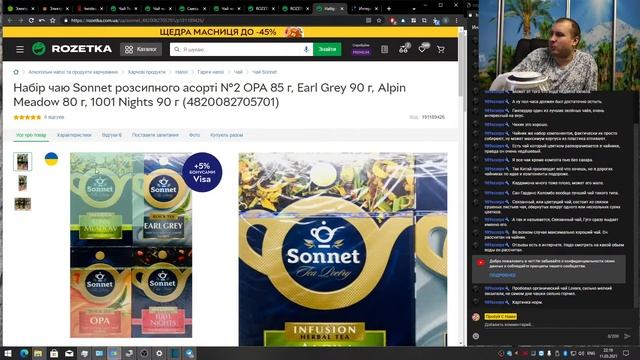Image resolution: width=640 pixels, height=360 pixels.
Task: Click the browser undo arrow beside reload
Action: [x=42, y=20]
